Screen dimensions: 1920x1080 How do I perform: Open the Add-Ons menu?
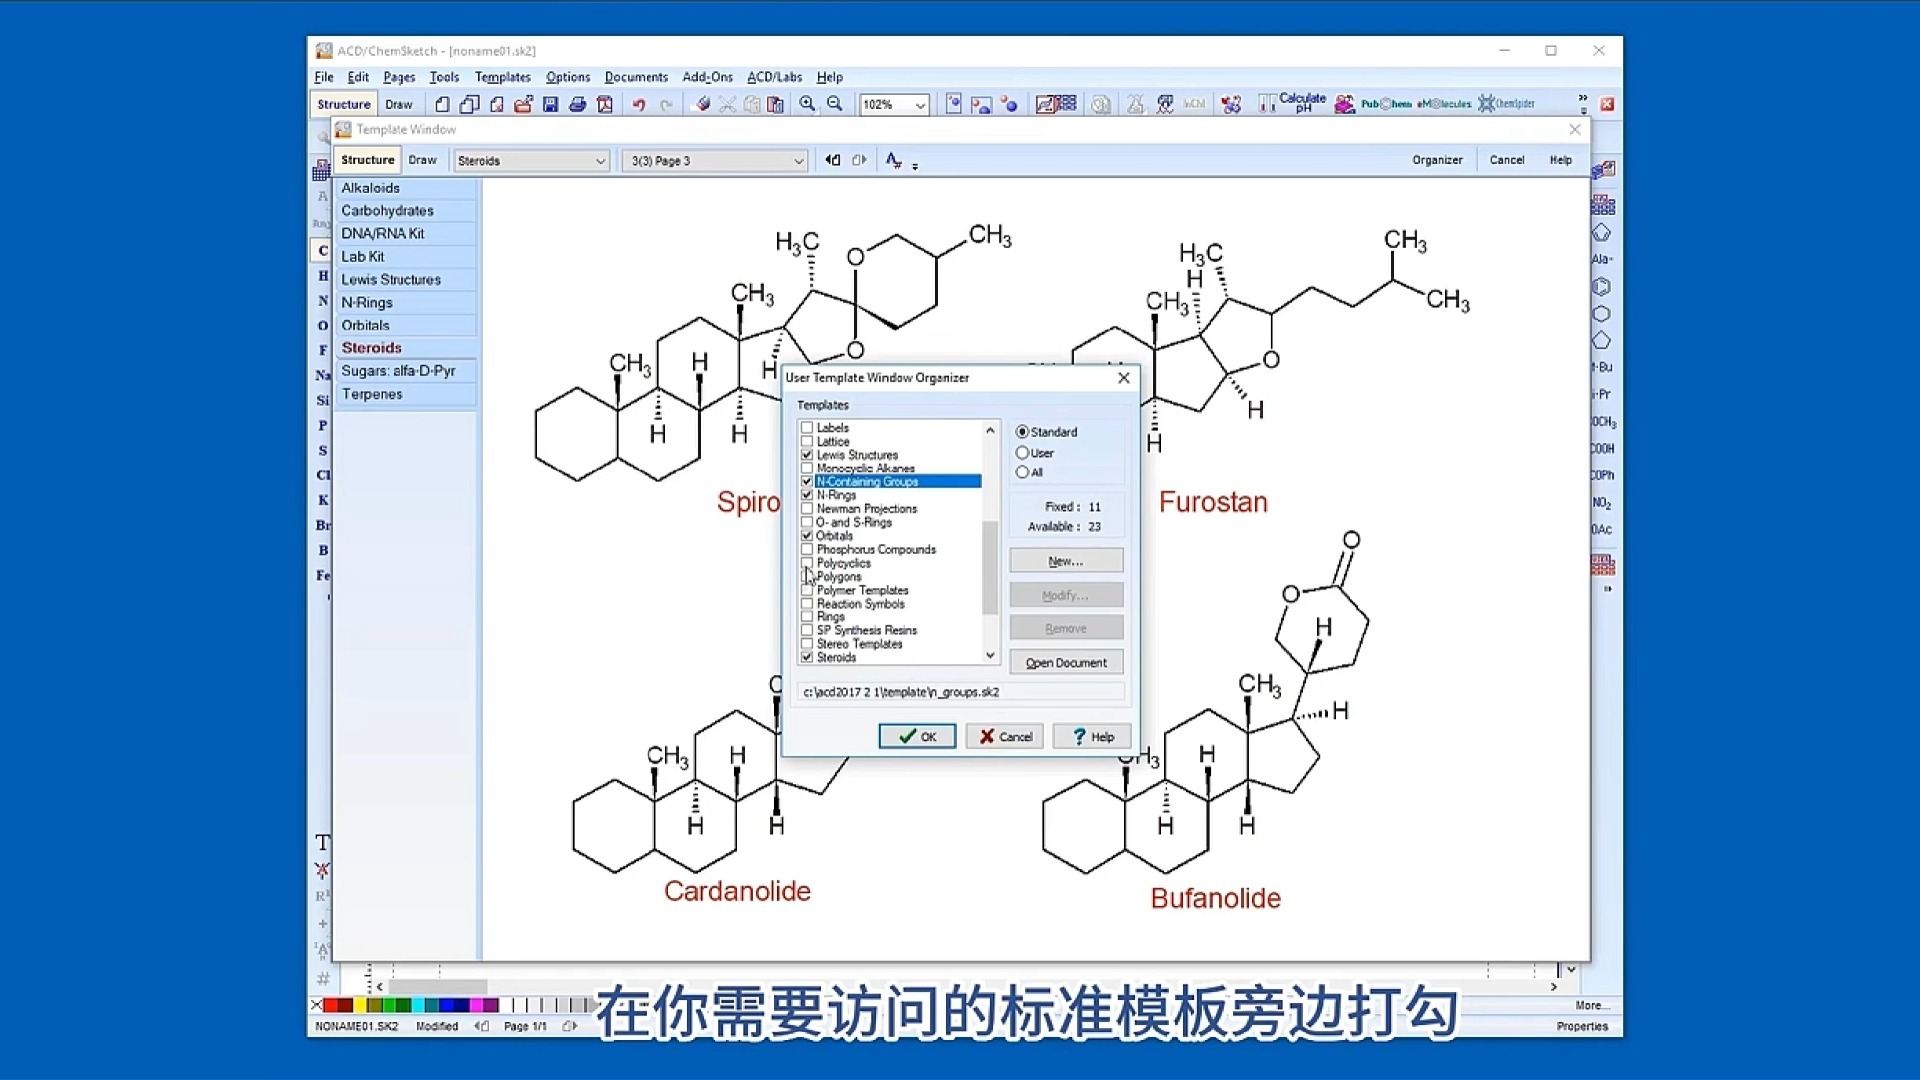pos(707,77)
